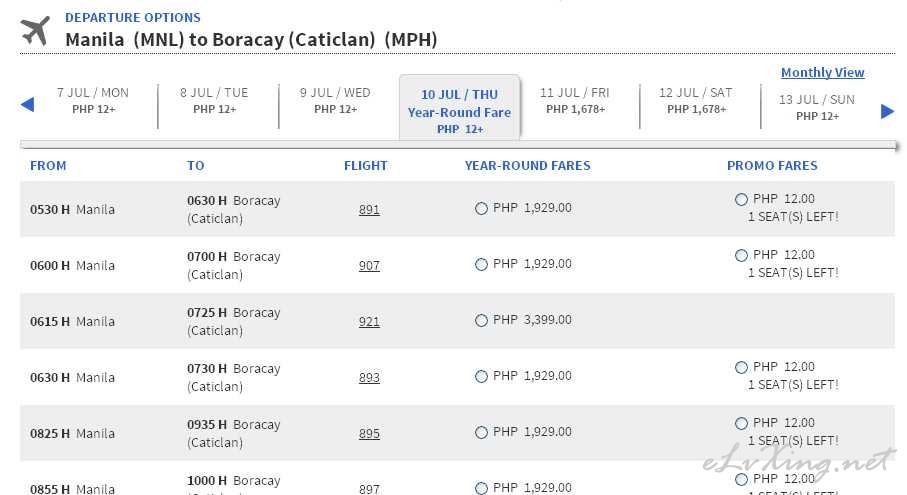Switch to 7 JUL / MON date tab
The height and width of the screenshot is (495, 907).
(x=93, y=101)
